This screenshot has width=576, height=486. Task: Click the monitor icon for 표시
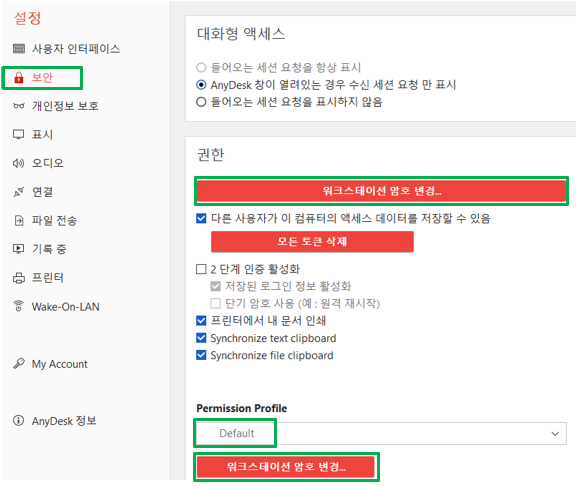(19, 134)
